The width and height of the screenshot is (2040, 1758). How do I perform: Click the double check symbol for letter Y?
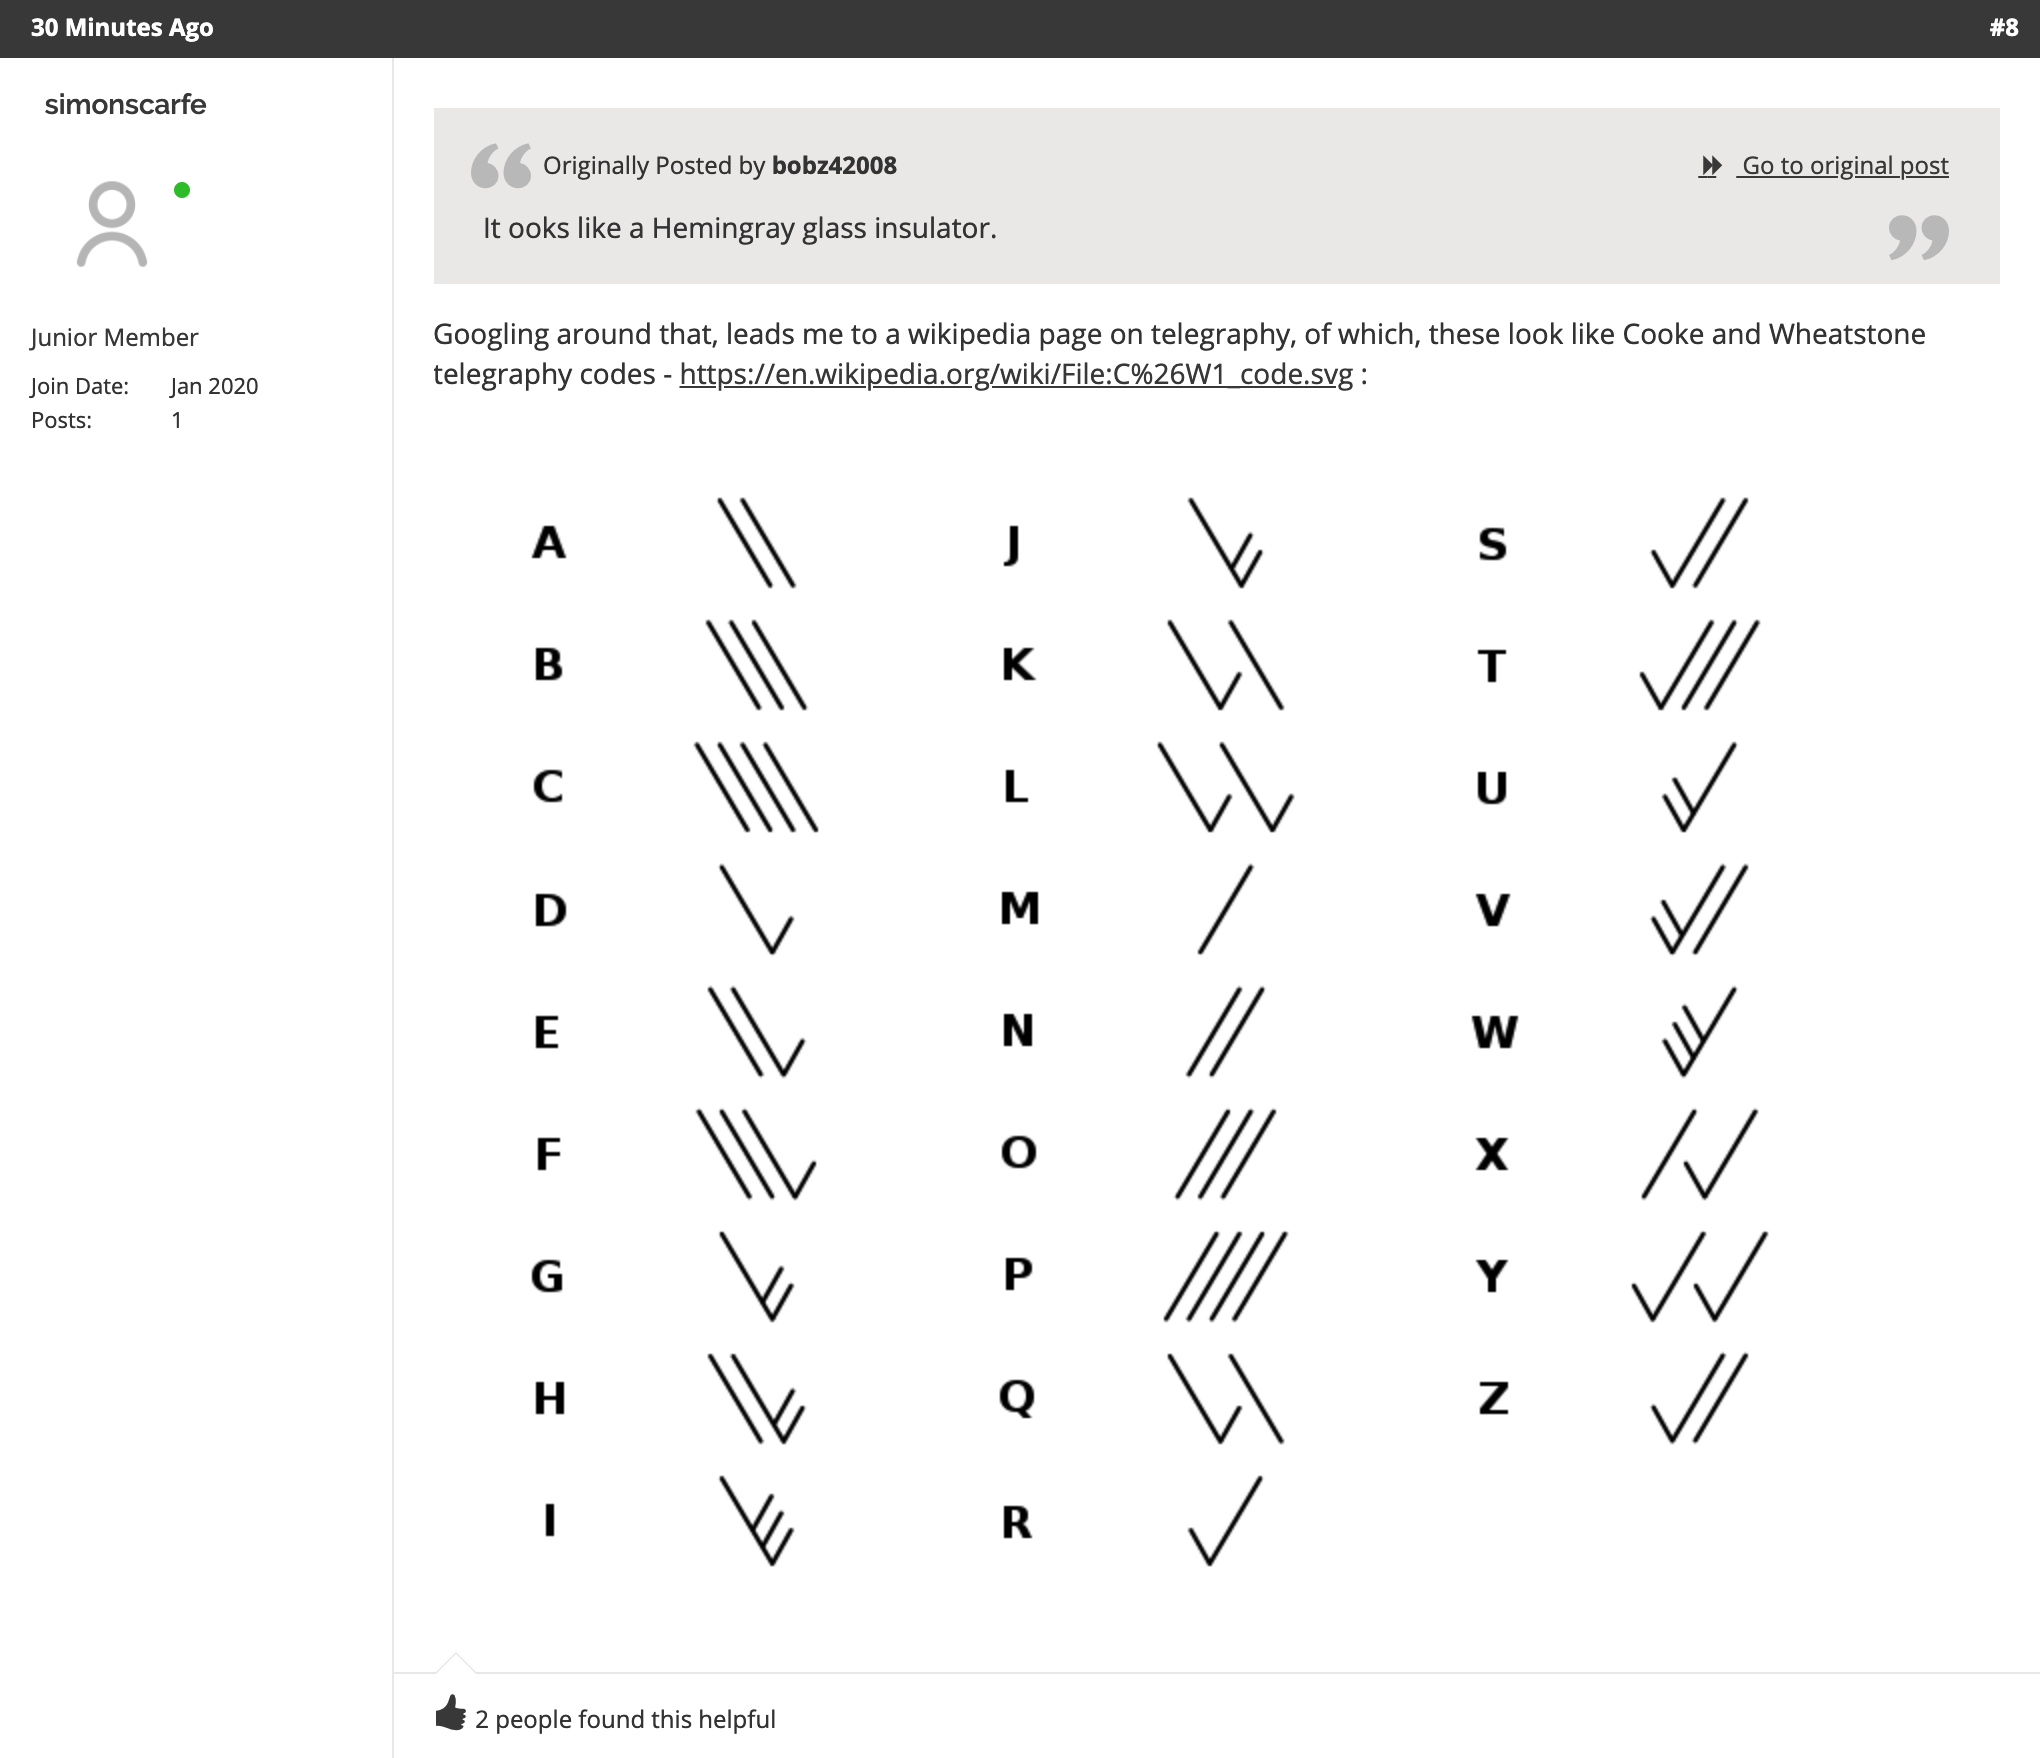click(x=1699, y=1276)
